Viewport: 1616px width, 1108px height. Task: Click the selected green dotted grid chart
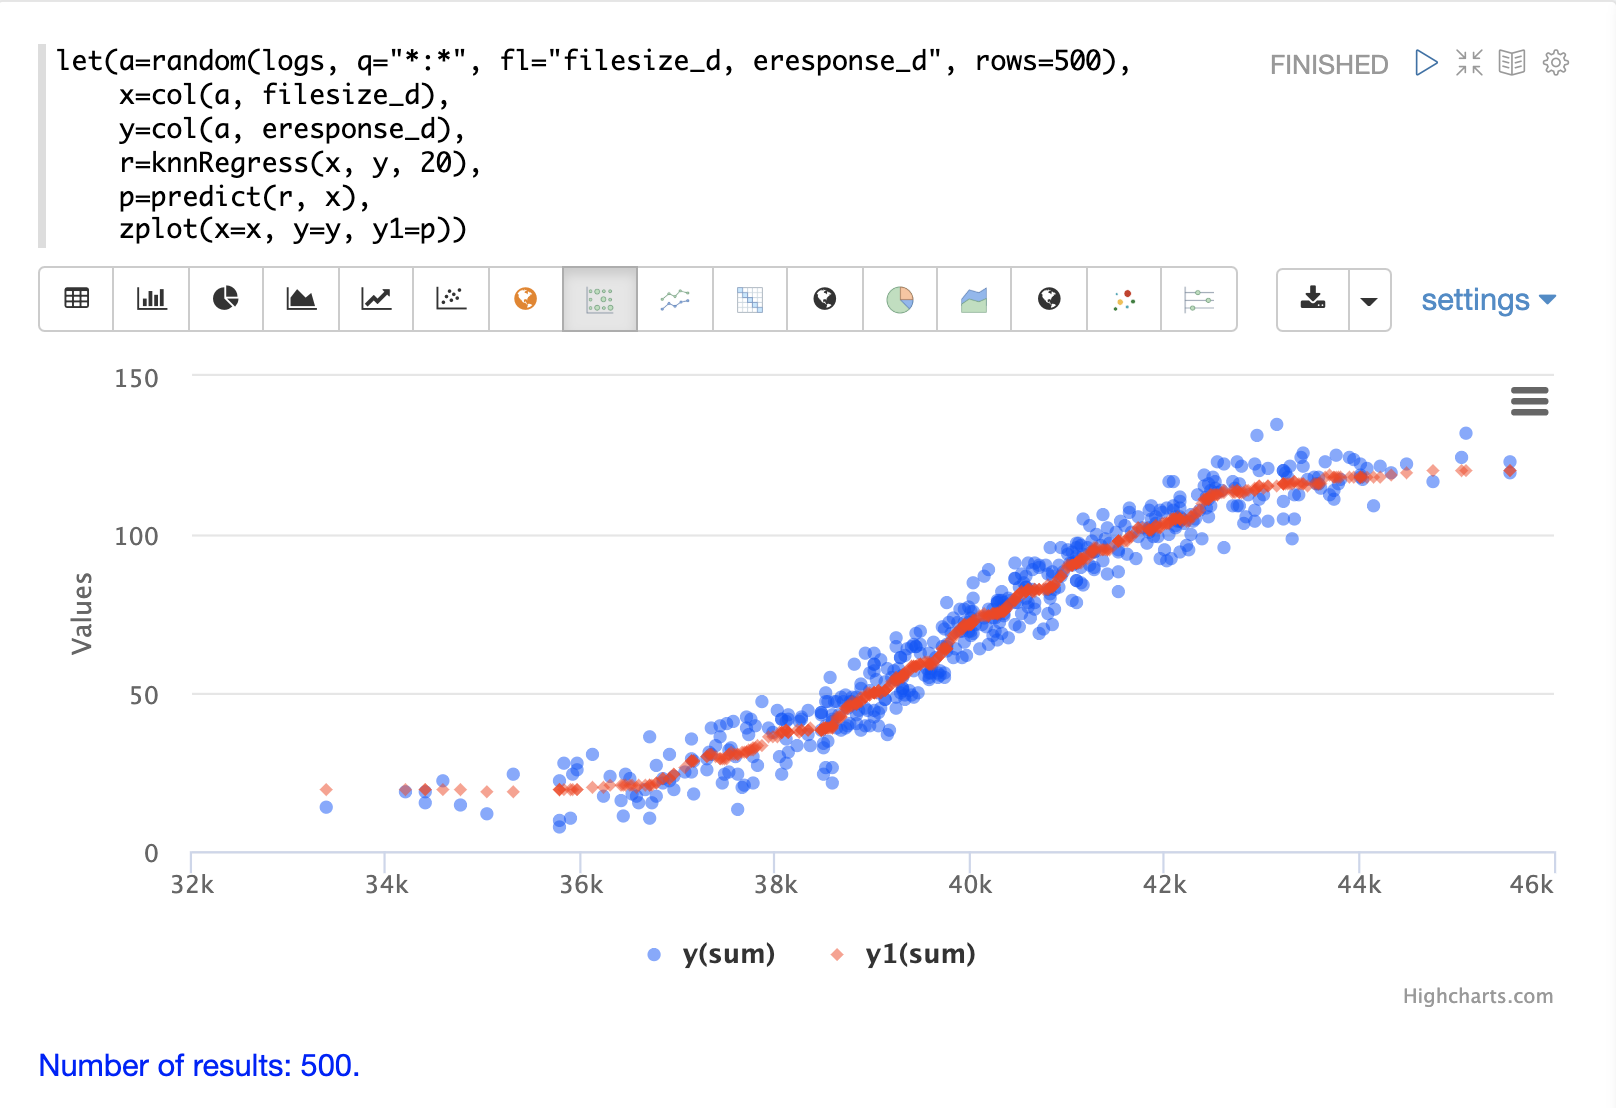(600, 299)
